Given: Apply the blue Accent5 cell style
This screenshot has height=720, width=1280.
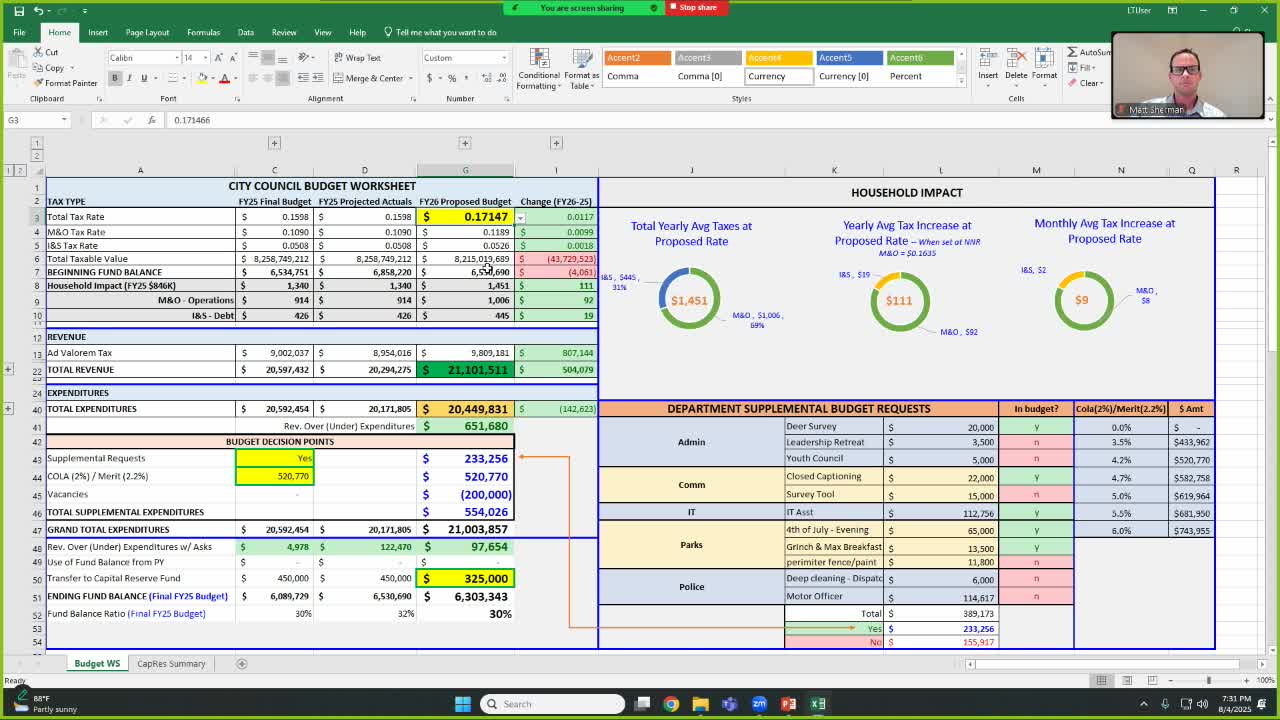Looking at the screenshot, I should pos(848,58).
